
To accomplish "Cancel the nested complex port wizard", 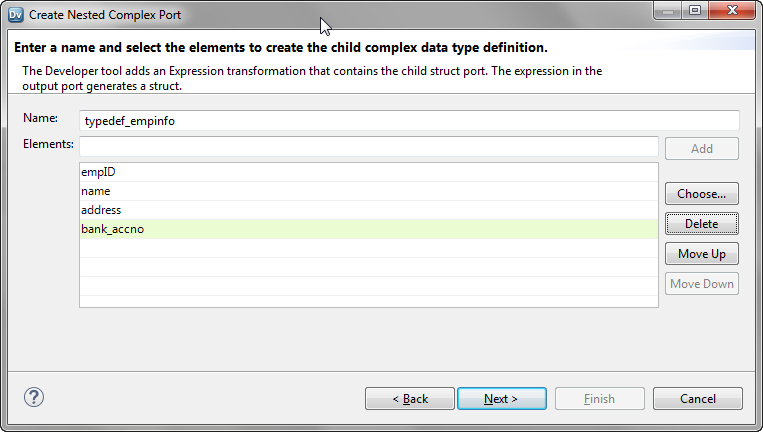I will pos(698,399).
